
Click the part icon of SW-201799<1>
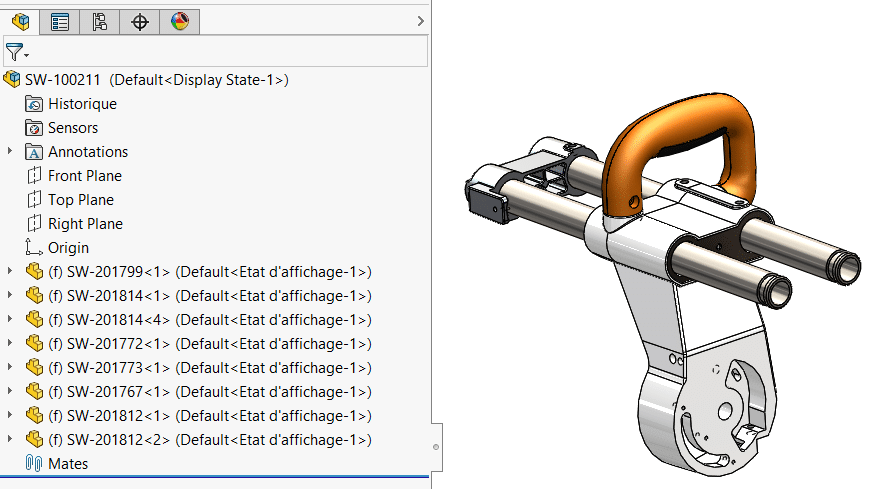(35, 271)
